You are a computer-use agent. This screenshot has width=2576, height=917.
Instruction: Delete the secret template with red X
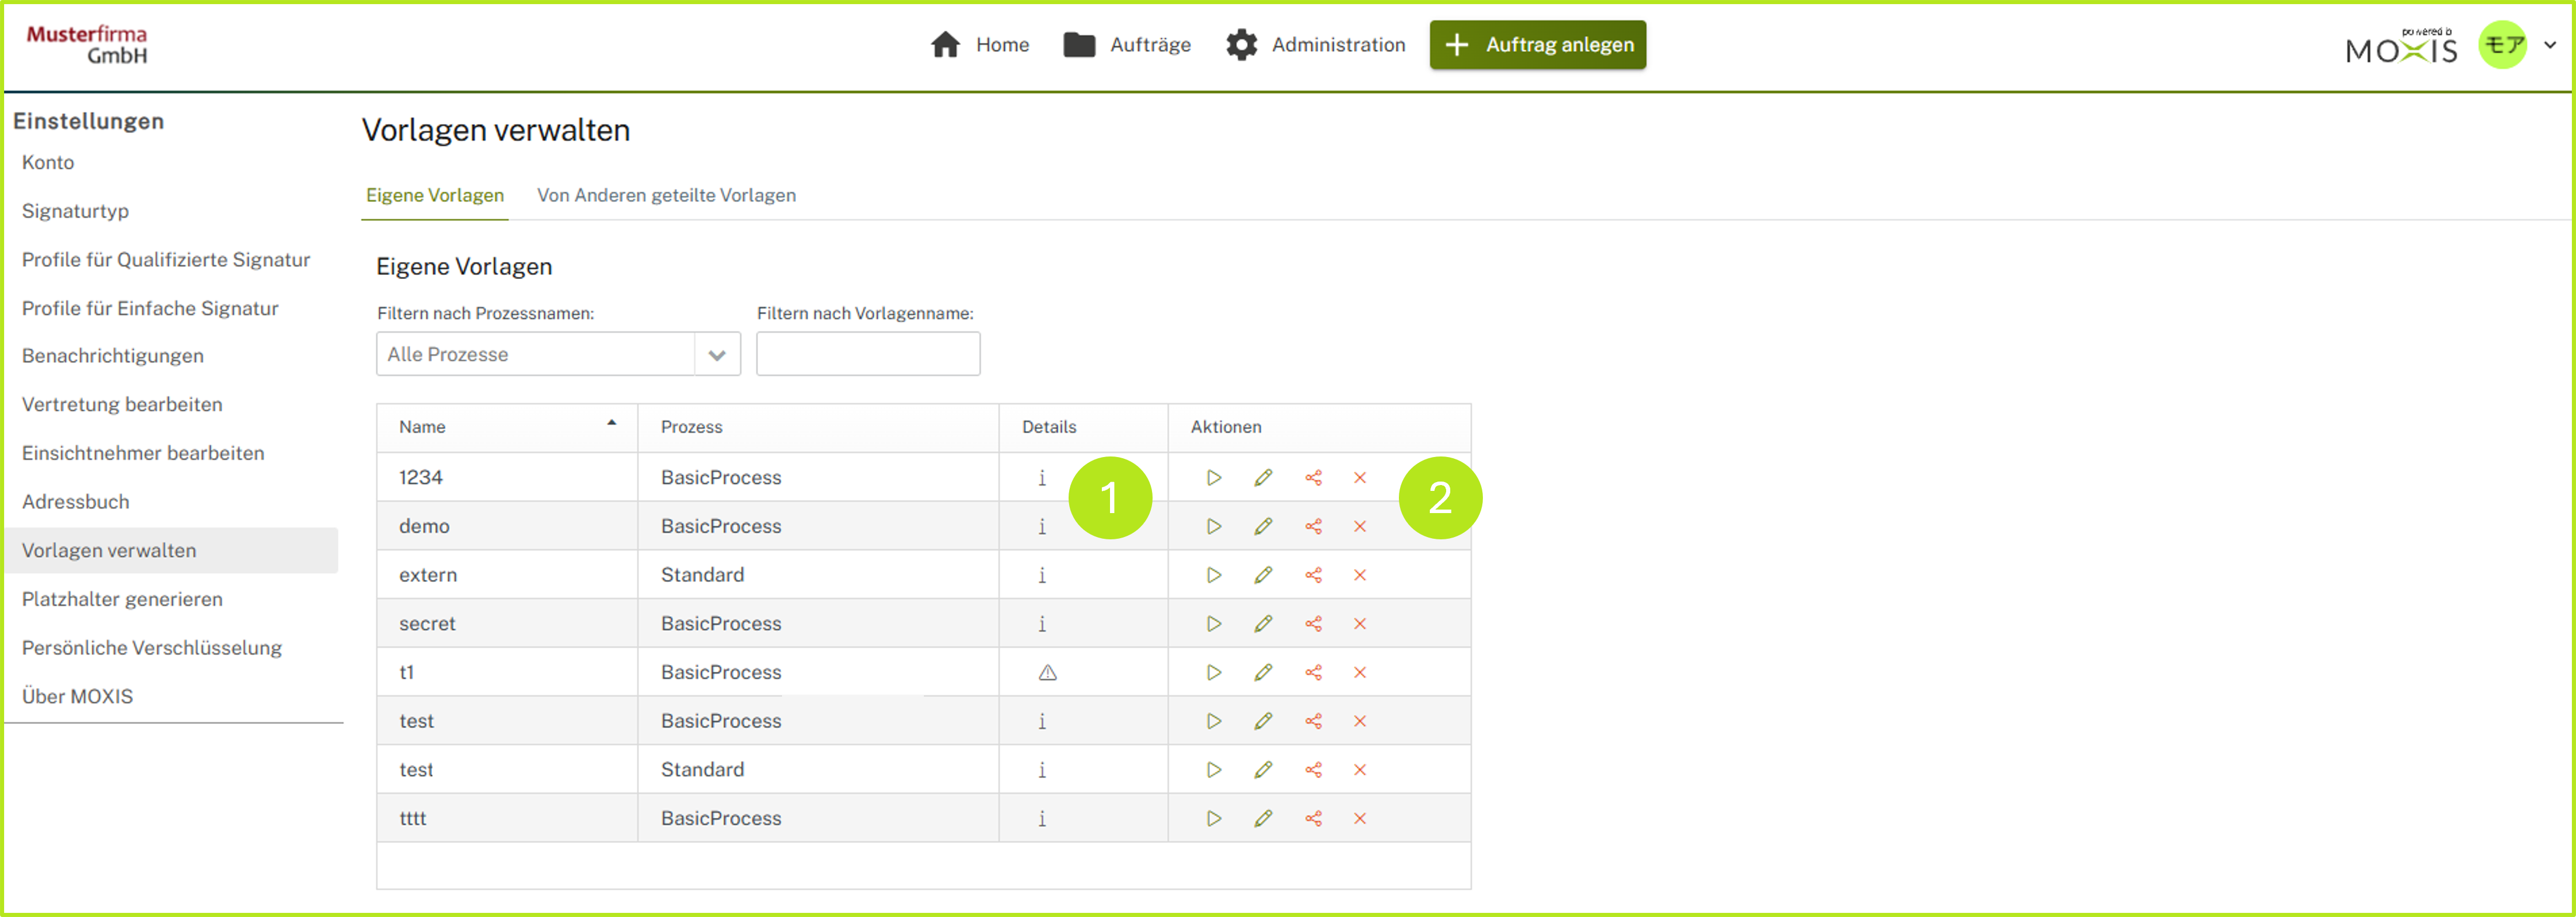(1360, 624)
